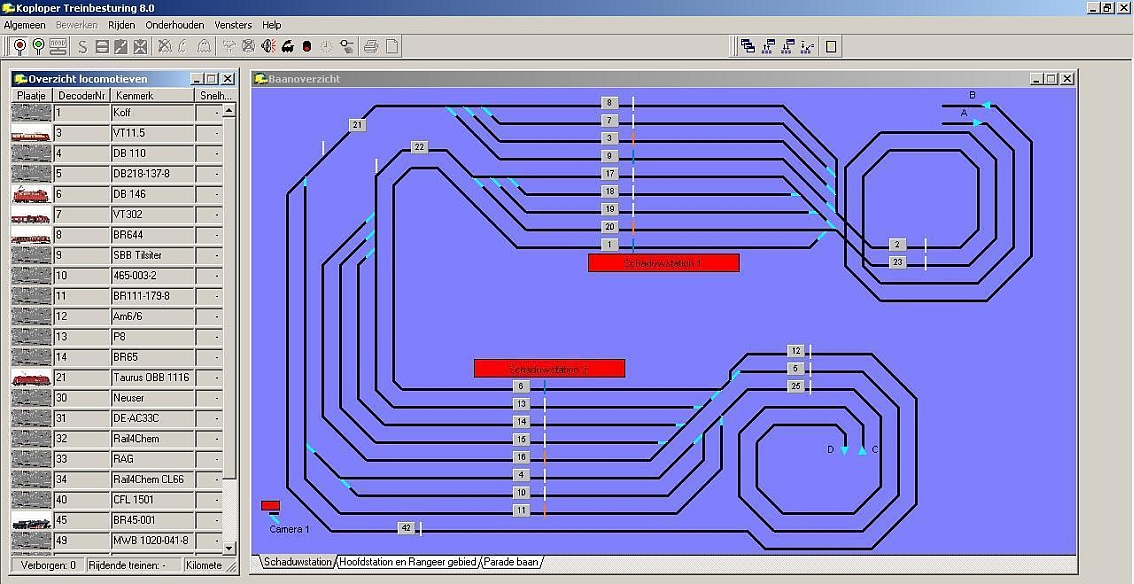The width and height of the screenshot is (1134, 584).
Task: Click the BR644 locomotive thumbnail
Action: pos(32,235)
